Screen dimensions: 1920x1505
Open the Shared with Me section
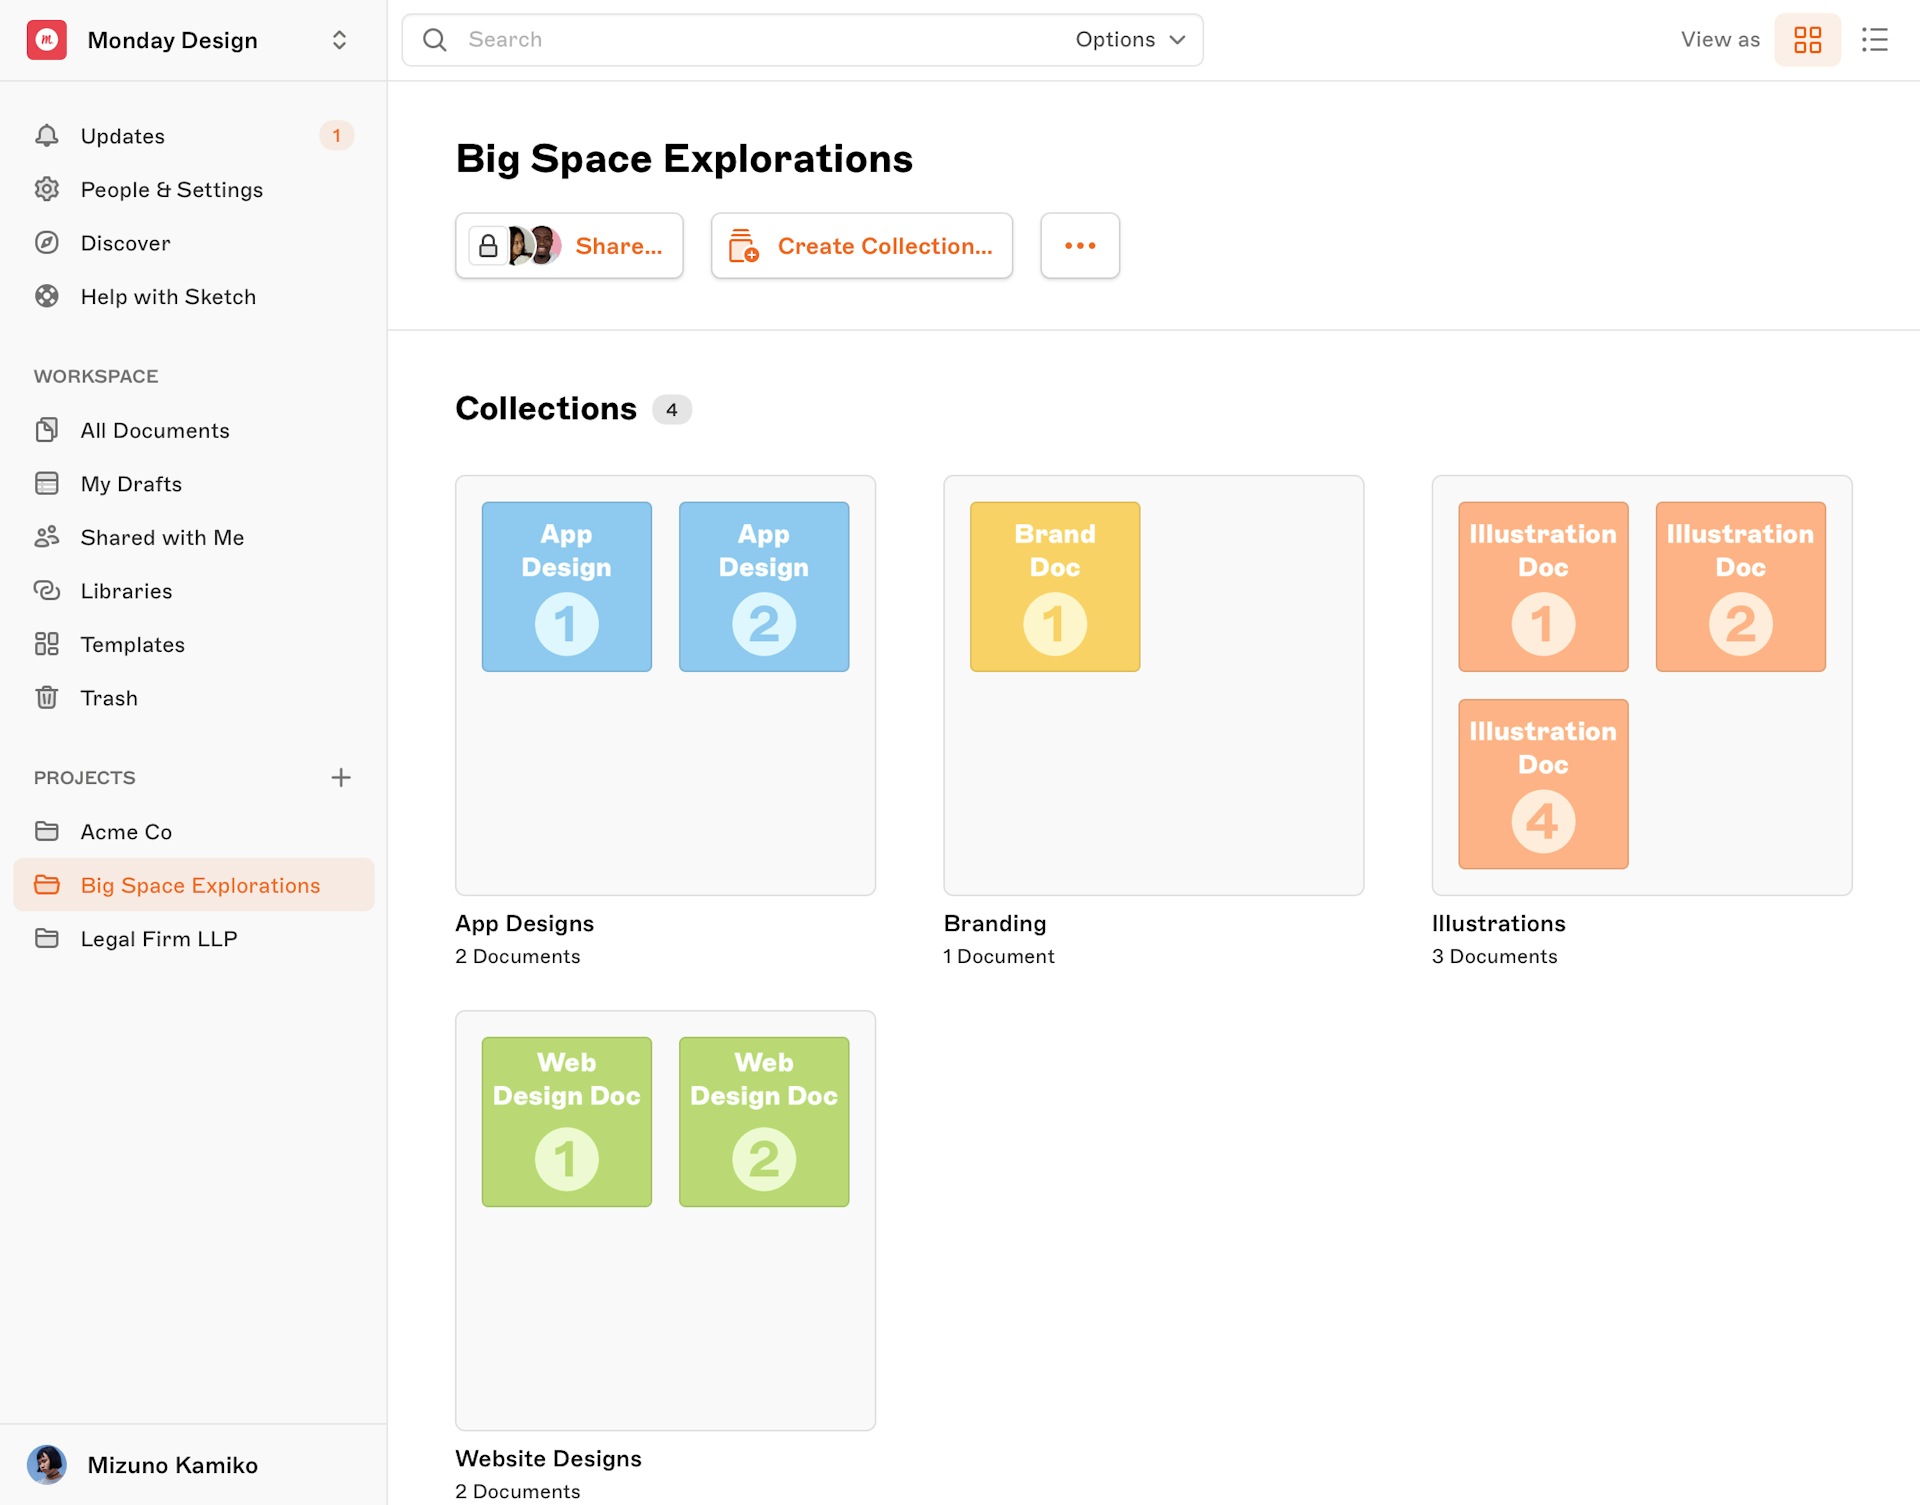161,537
